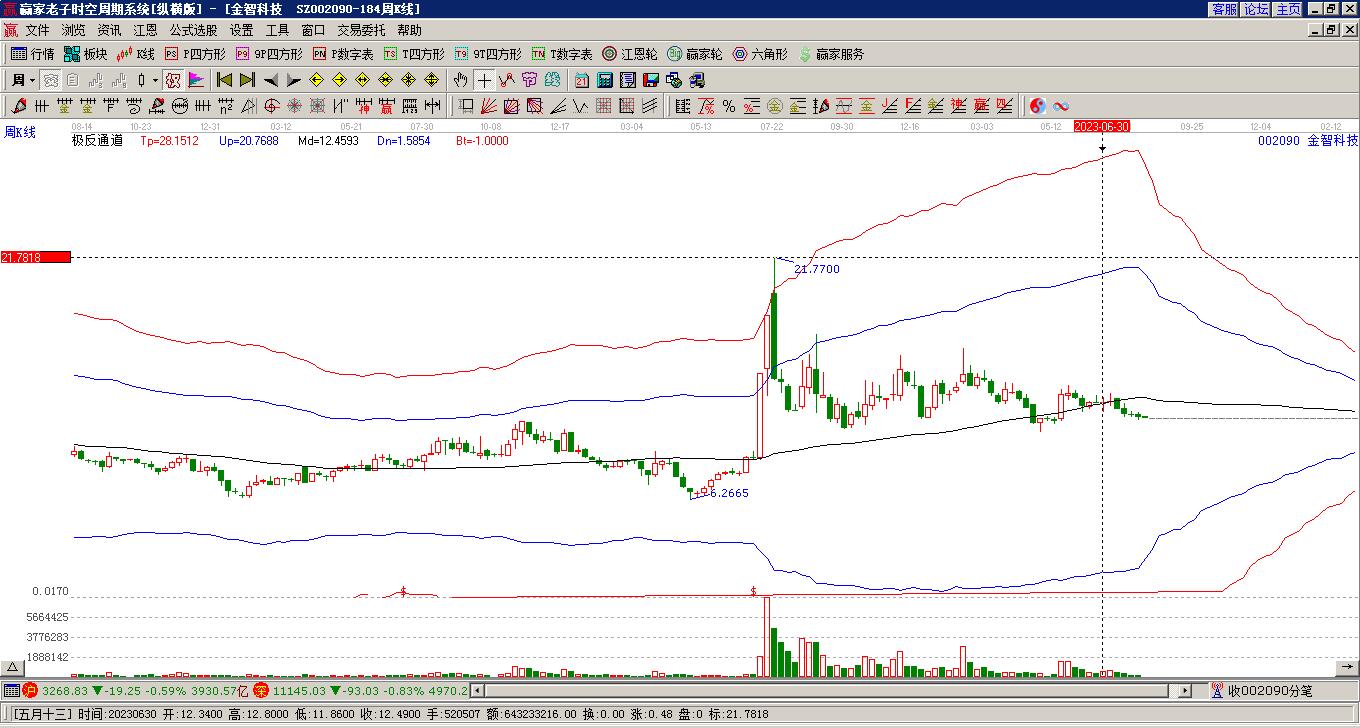Click the 沪 Shanghai index badge
1360x728 pixels.
(29, 690)
